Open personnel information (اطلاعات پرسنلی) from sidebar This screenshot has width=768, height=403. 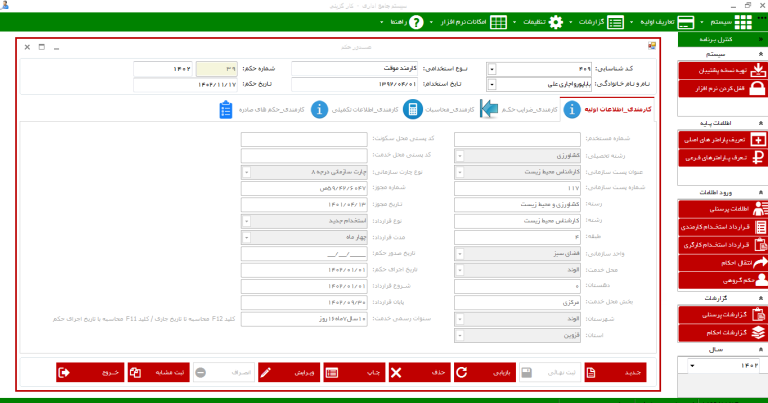pos(757,208)
